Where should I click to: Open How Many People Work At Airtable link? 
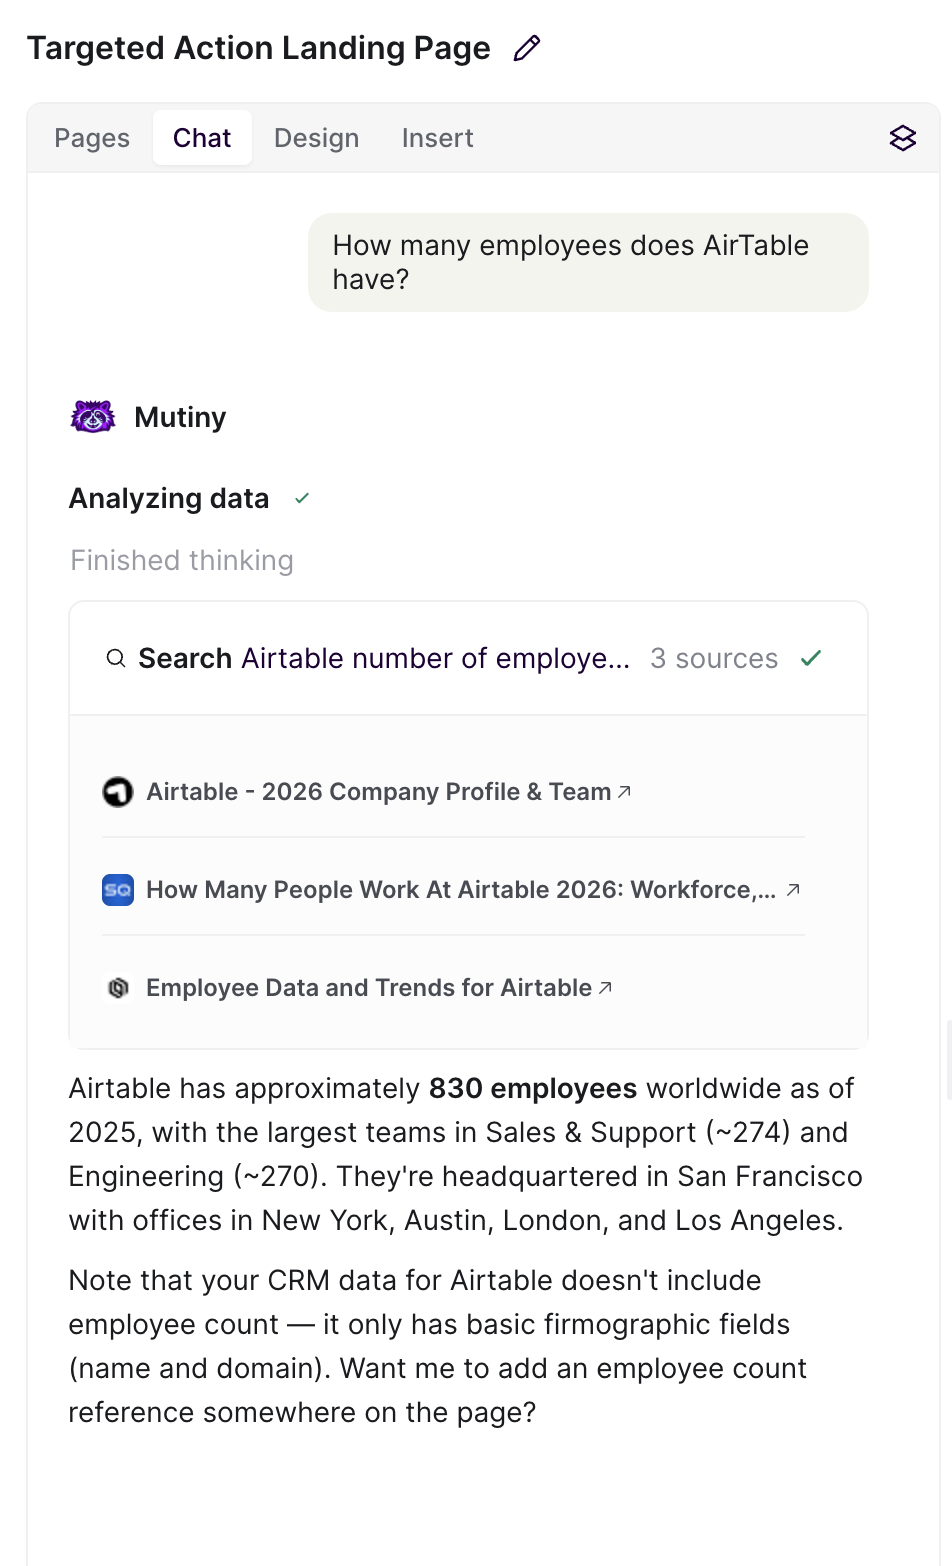tap(461, 890)
